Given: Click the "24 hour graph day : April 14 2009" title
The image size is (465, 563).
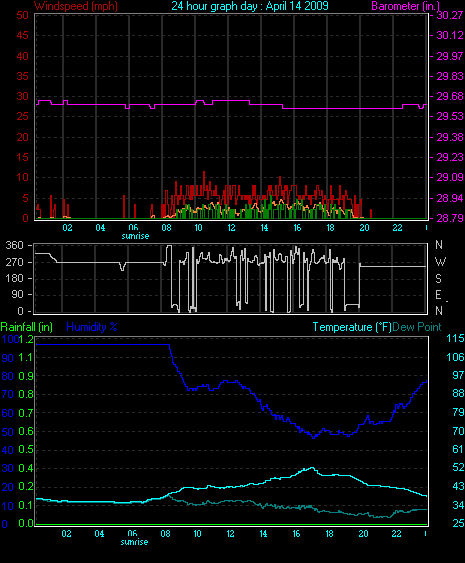Looking at the screenshot, I should [x=250, y=6].
